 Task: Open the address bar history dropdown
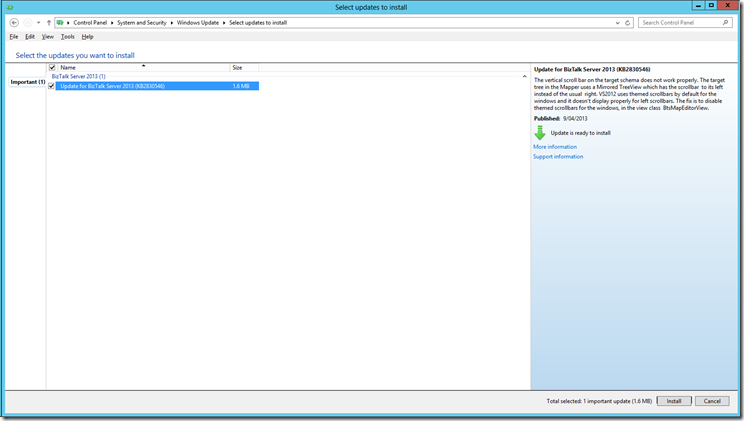click(x=617, y=23)
